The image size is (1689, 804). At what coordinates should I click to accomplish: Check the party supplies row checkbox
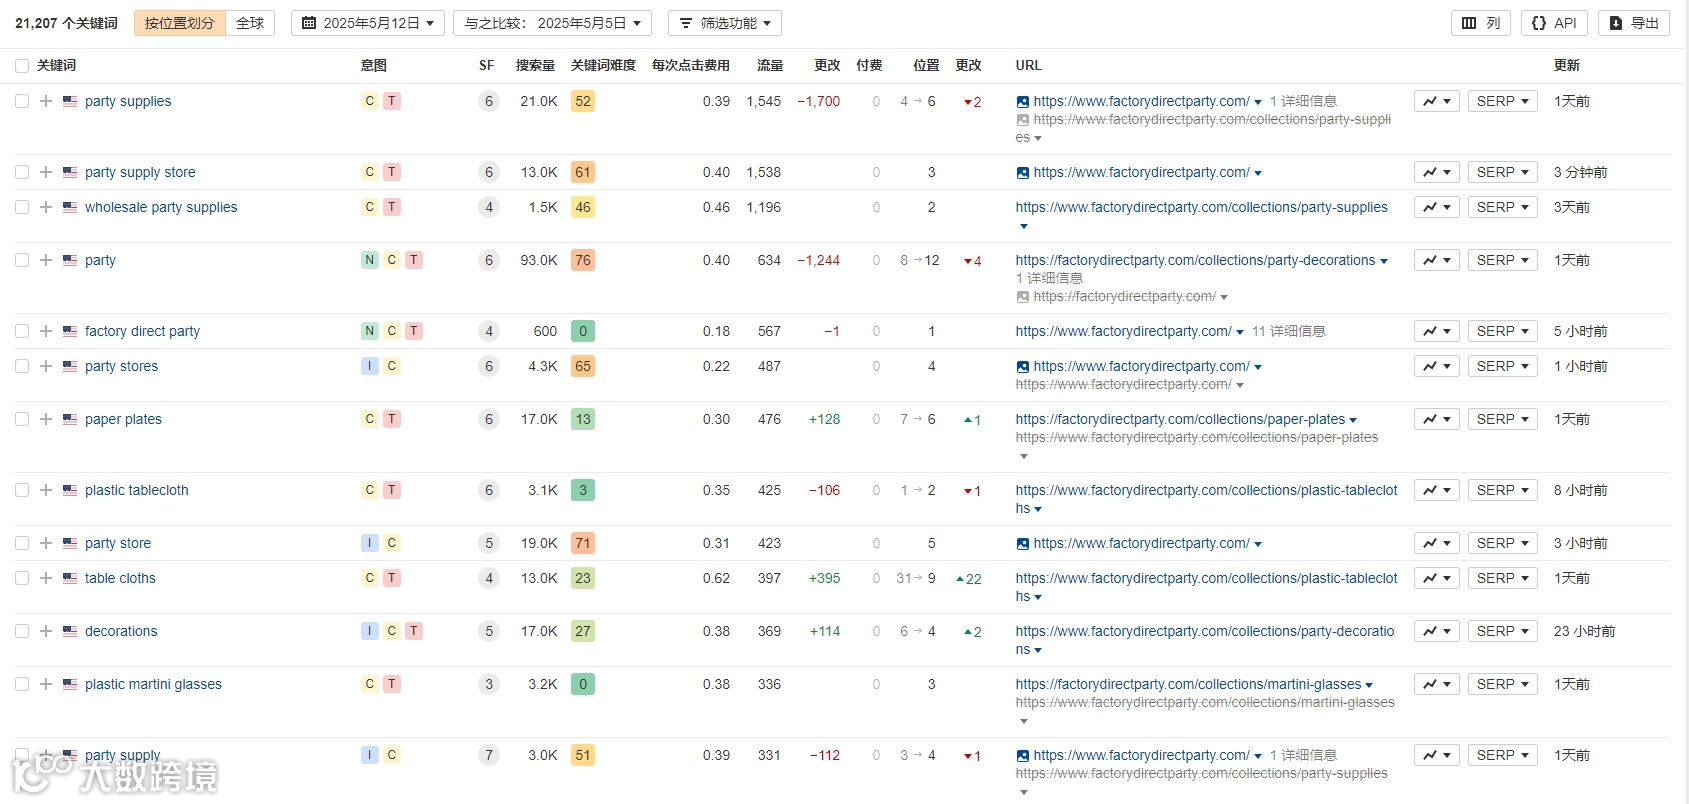click(x=22, y=101)
